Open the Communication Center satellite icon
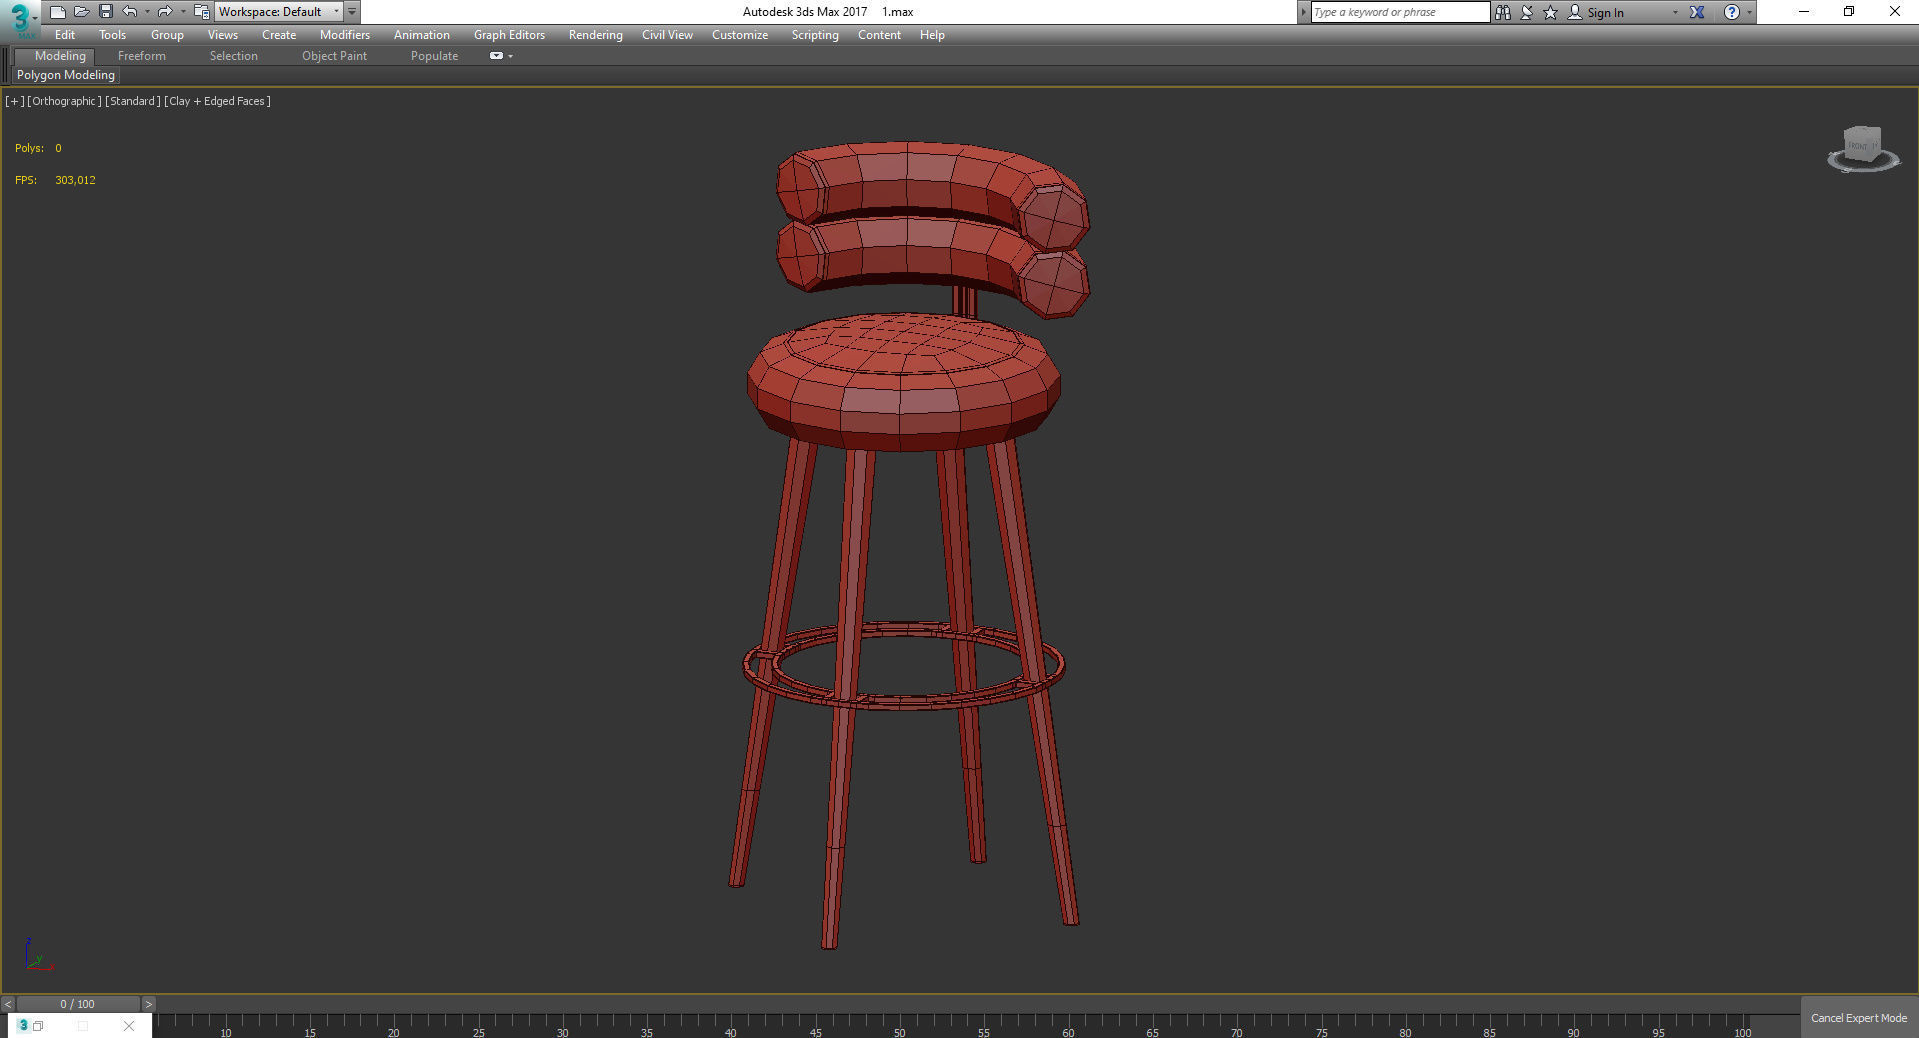This screenshot has height=1038, width=1919. [x=1527, y=12]
